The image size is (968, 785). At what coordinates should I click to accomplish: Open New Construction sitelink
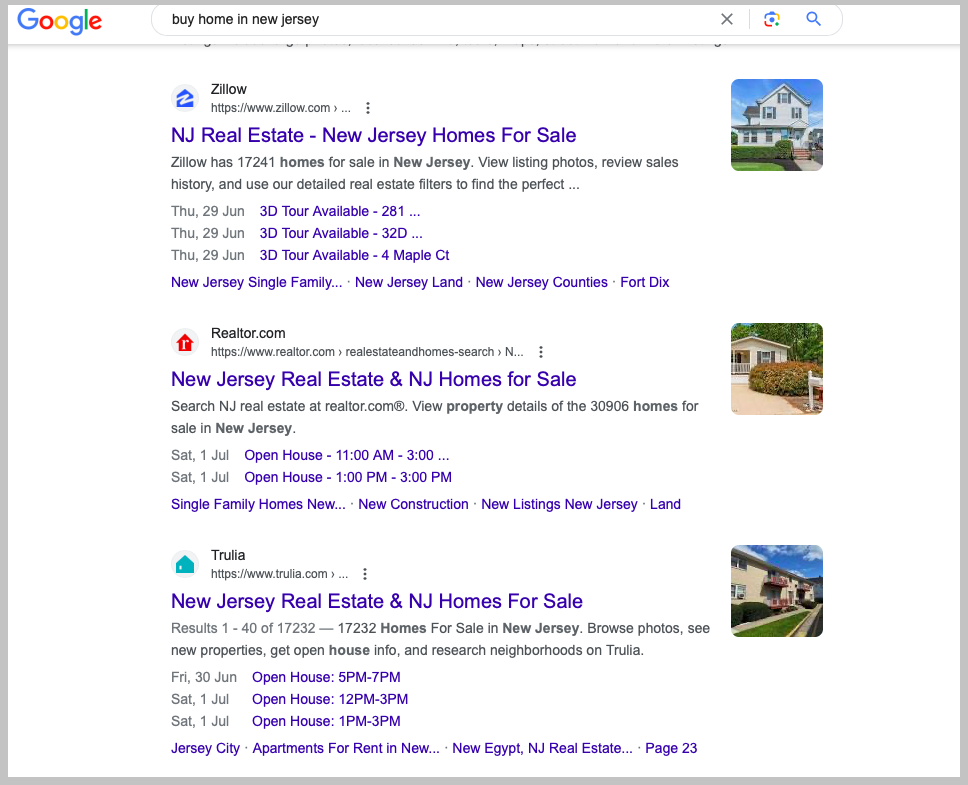pyautogui.click(x=414, y=504)
